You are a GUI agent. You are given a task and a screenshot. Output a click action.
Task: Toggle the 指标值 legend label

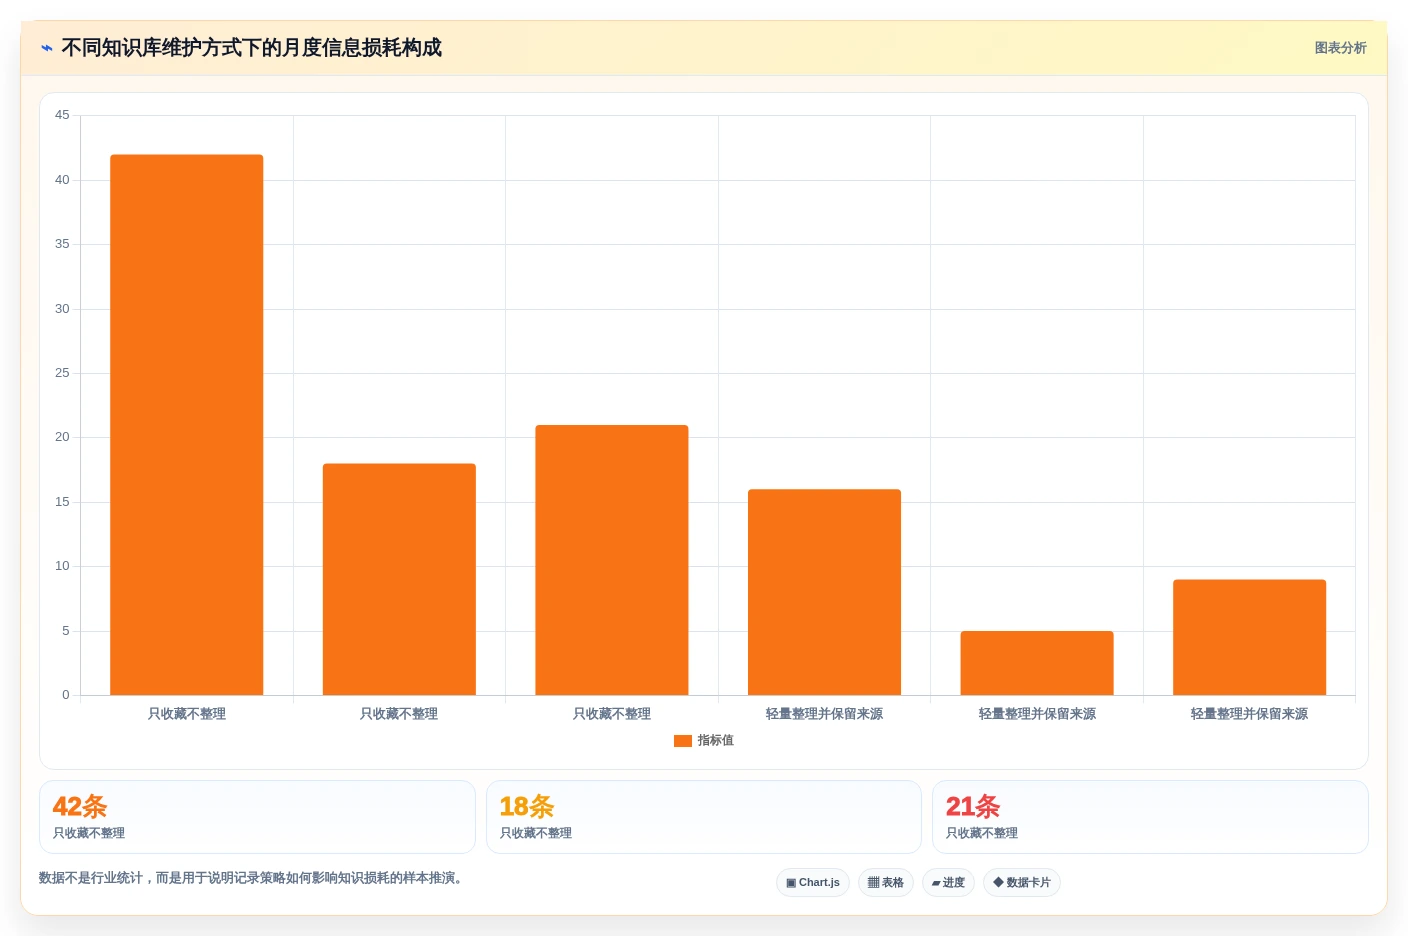click(716, 741)
